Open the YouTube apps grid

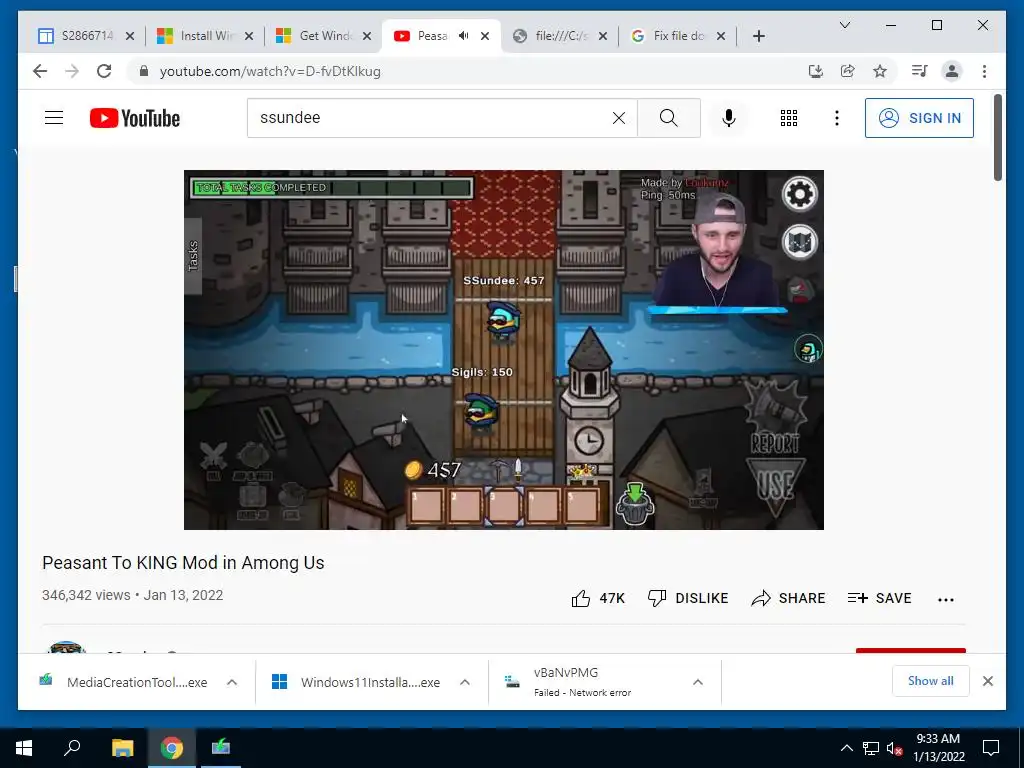click(x=789, y=118)
